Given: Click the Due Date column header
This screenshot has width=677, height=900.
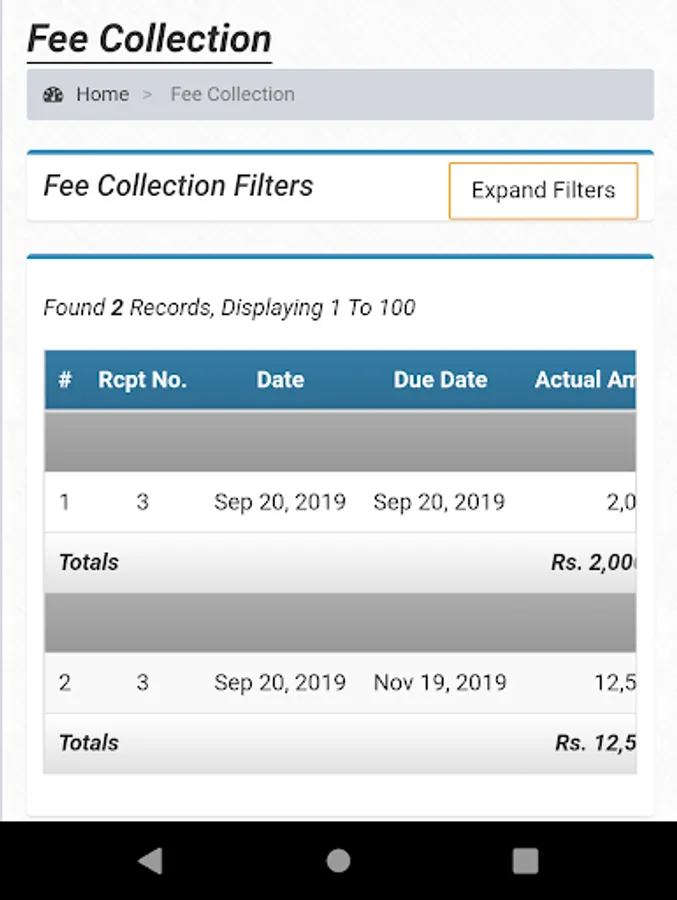Looking at the screenshot, I should click(440, 380).
